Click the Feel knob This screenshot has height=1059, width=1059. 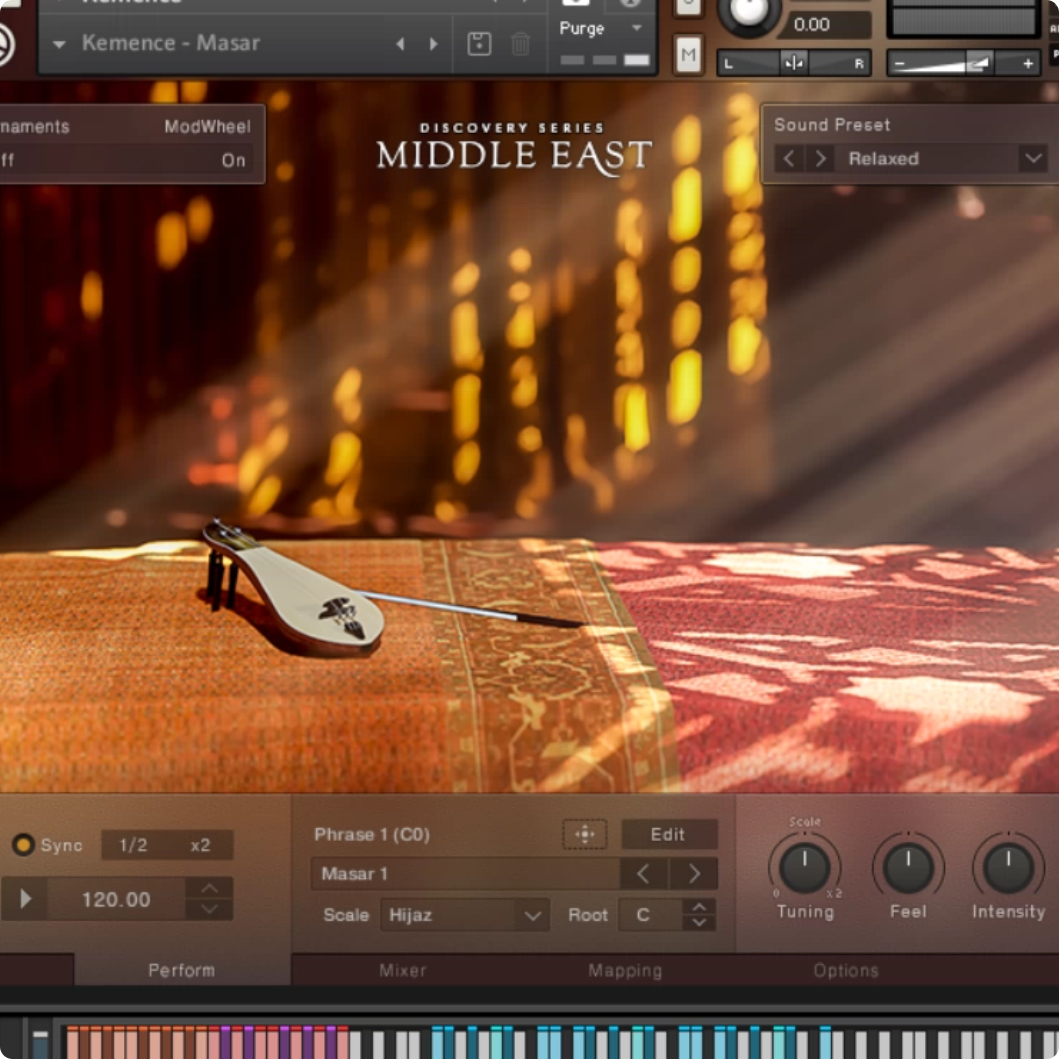coord(908,867)
